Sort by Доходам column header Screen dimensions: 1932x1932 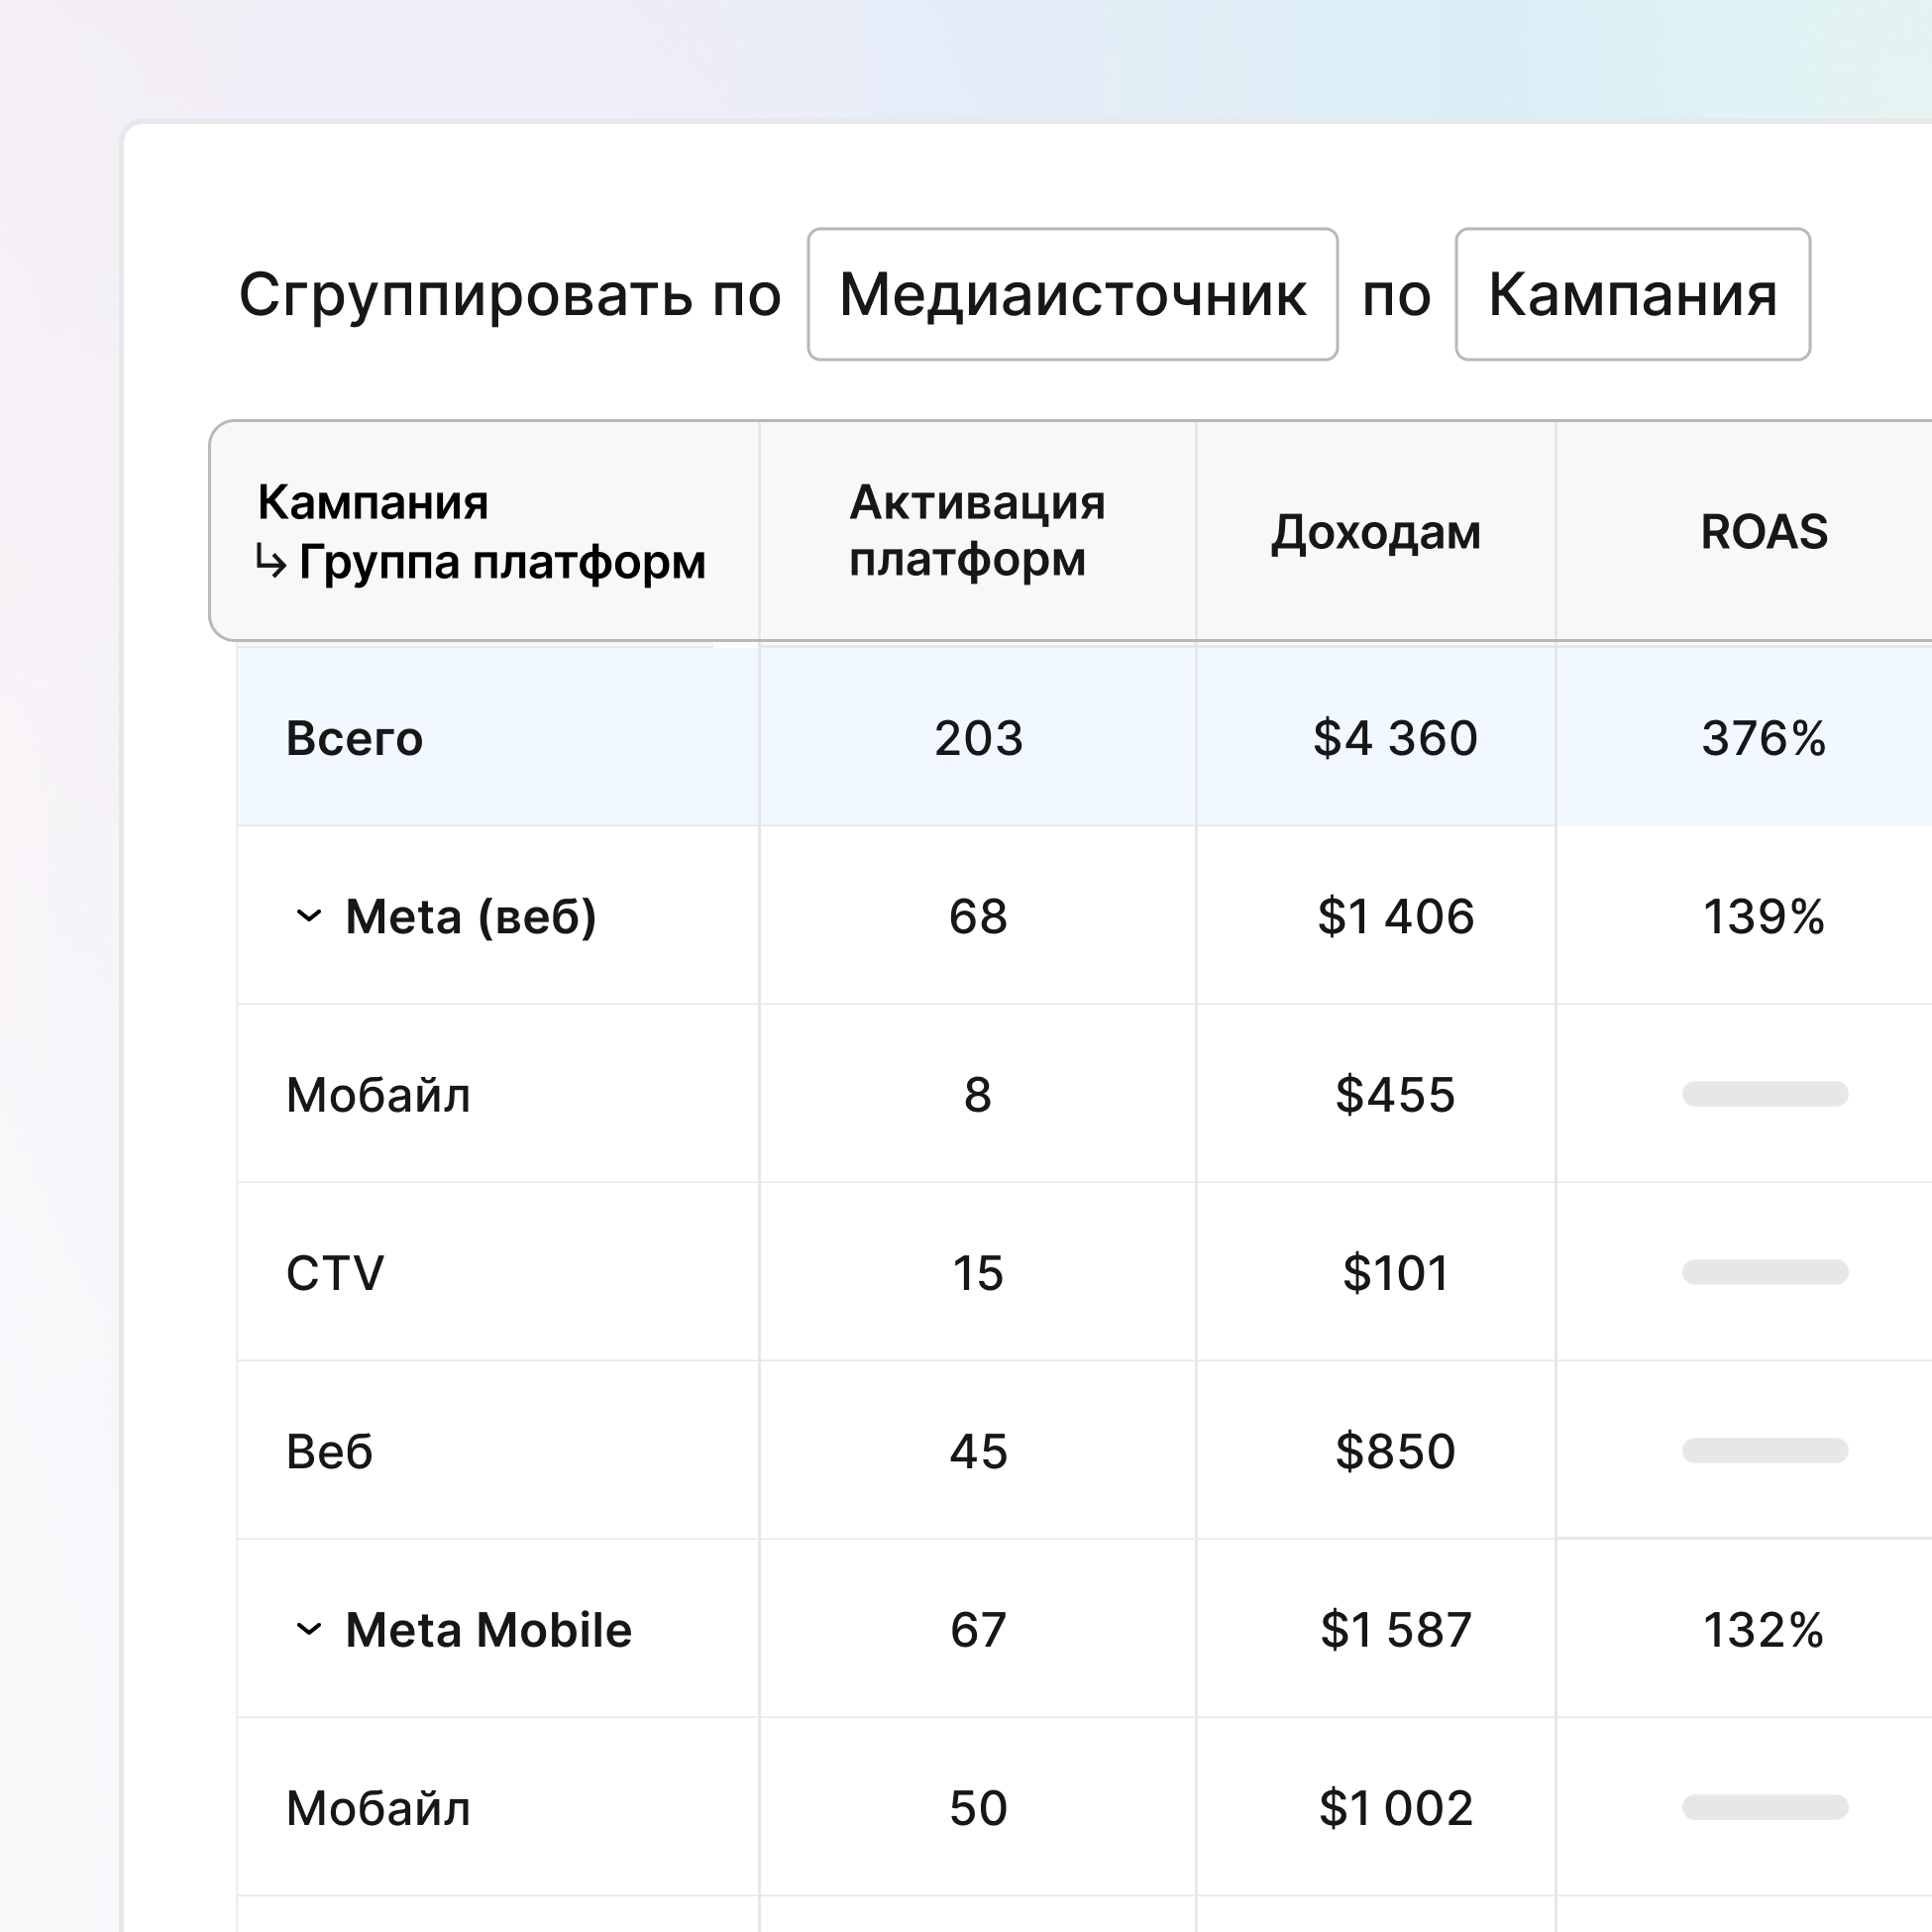[x=1375, y=532]
